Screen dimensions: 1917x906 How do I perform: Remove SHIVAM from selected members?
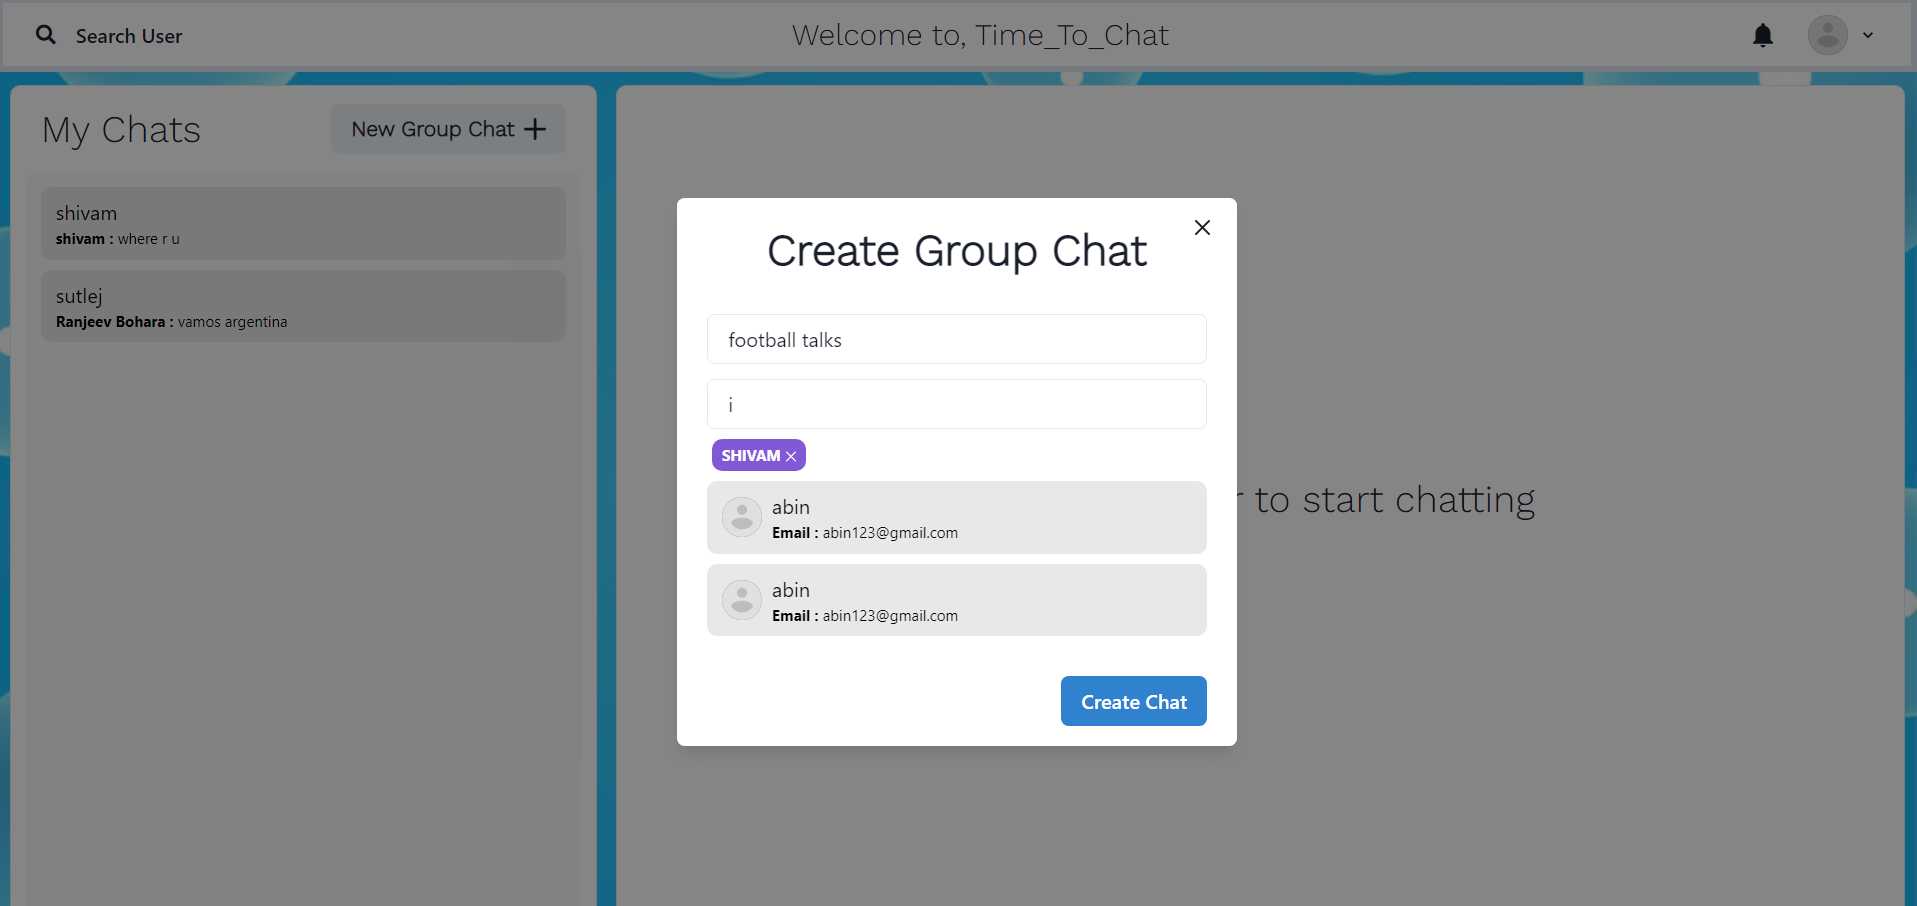pos(791,455)
